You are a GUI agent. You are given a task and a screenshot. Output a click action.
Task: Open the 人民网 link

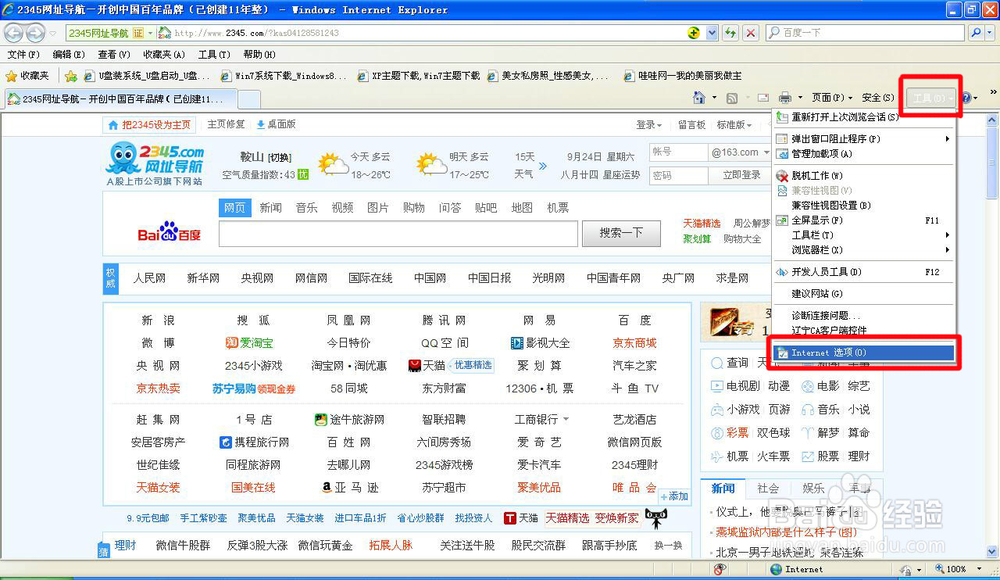[149, 278]
